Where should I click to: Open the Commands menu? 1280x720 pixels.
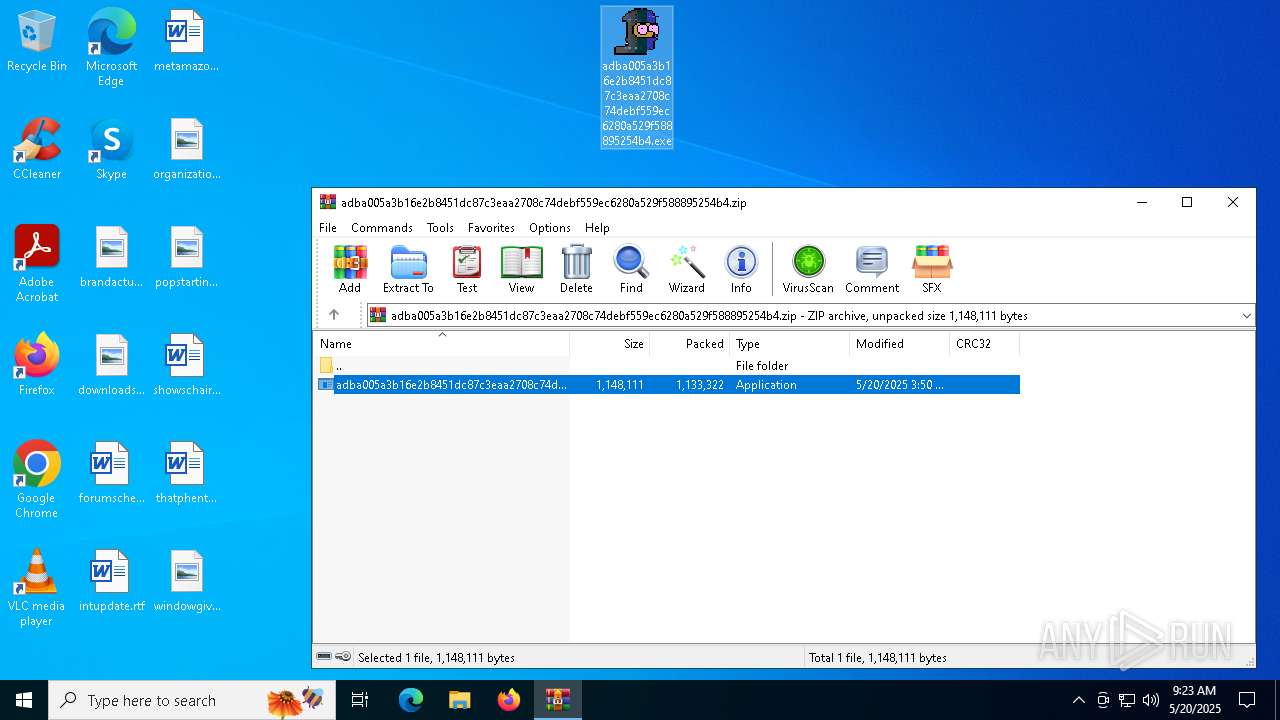pos(382,228)
